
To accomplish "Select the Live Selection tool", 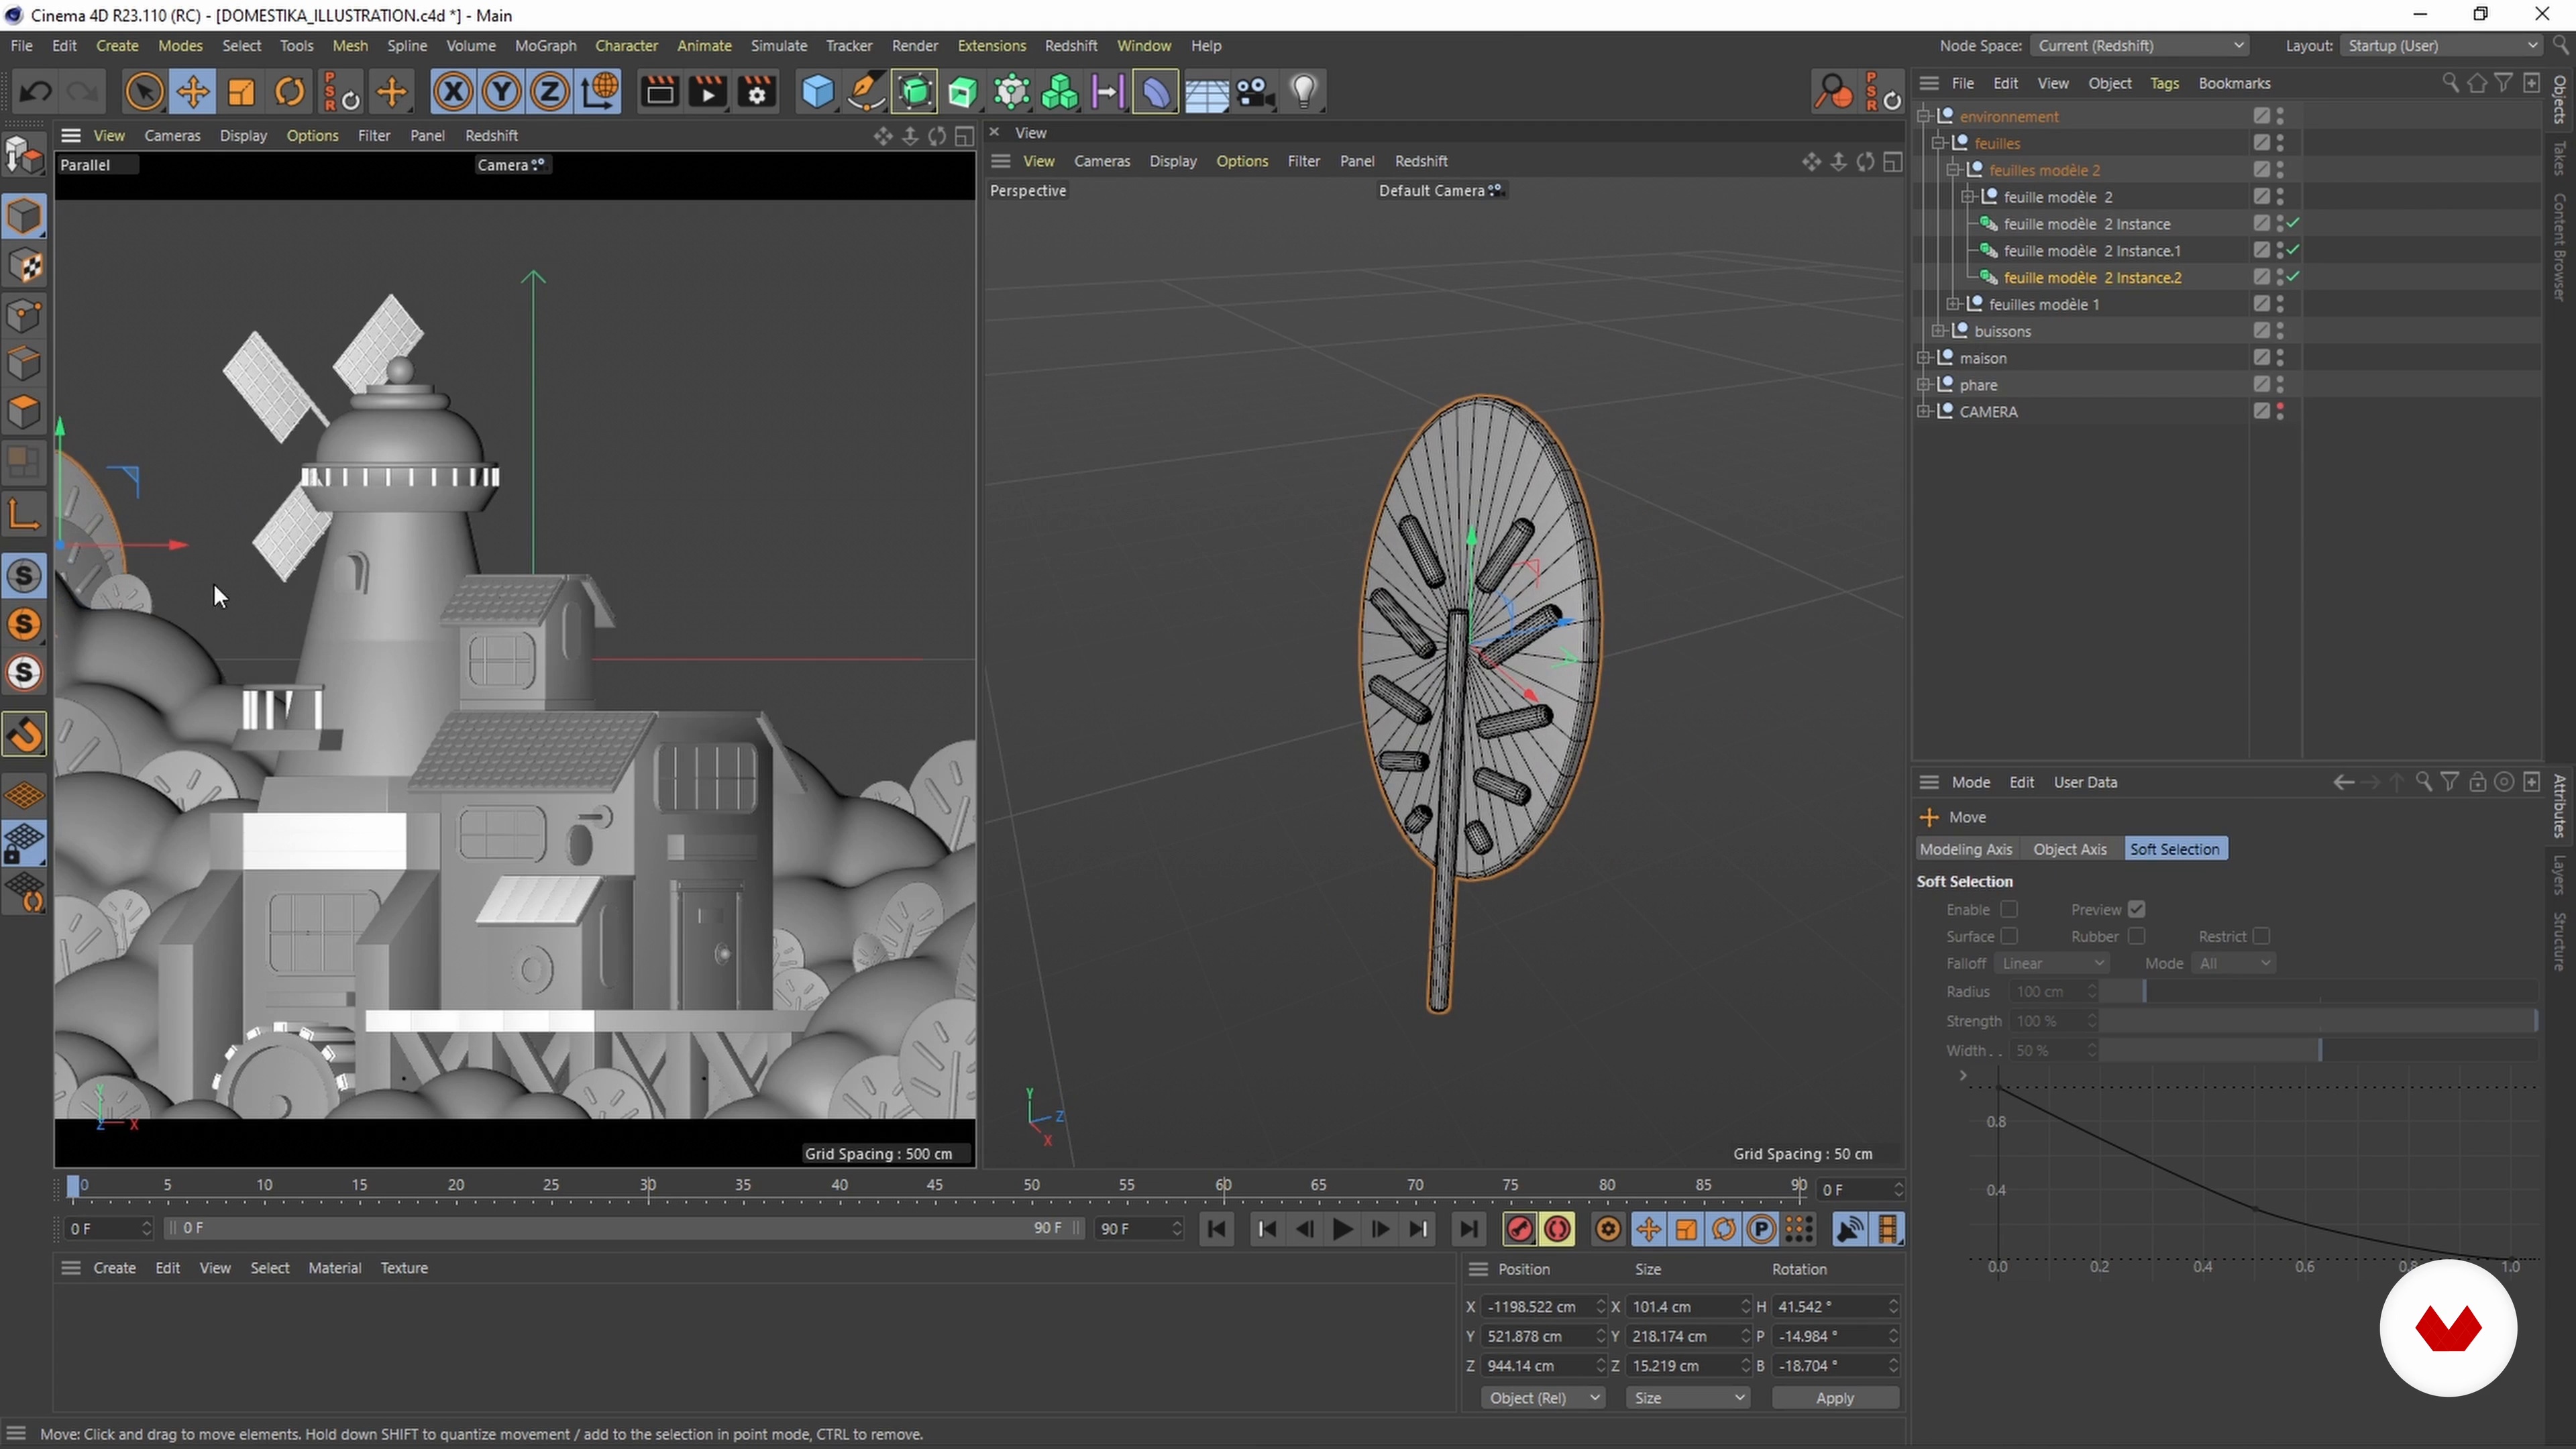I will [144, 92].
